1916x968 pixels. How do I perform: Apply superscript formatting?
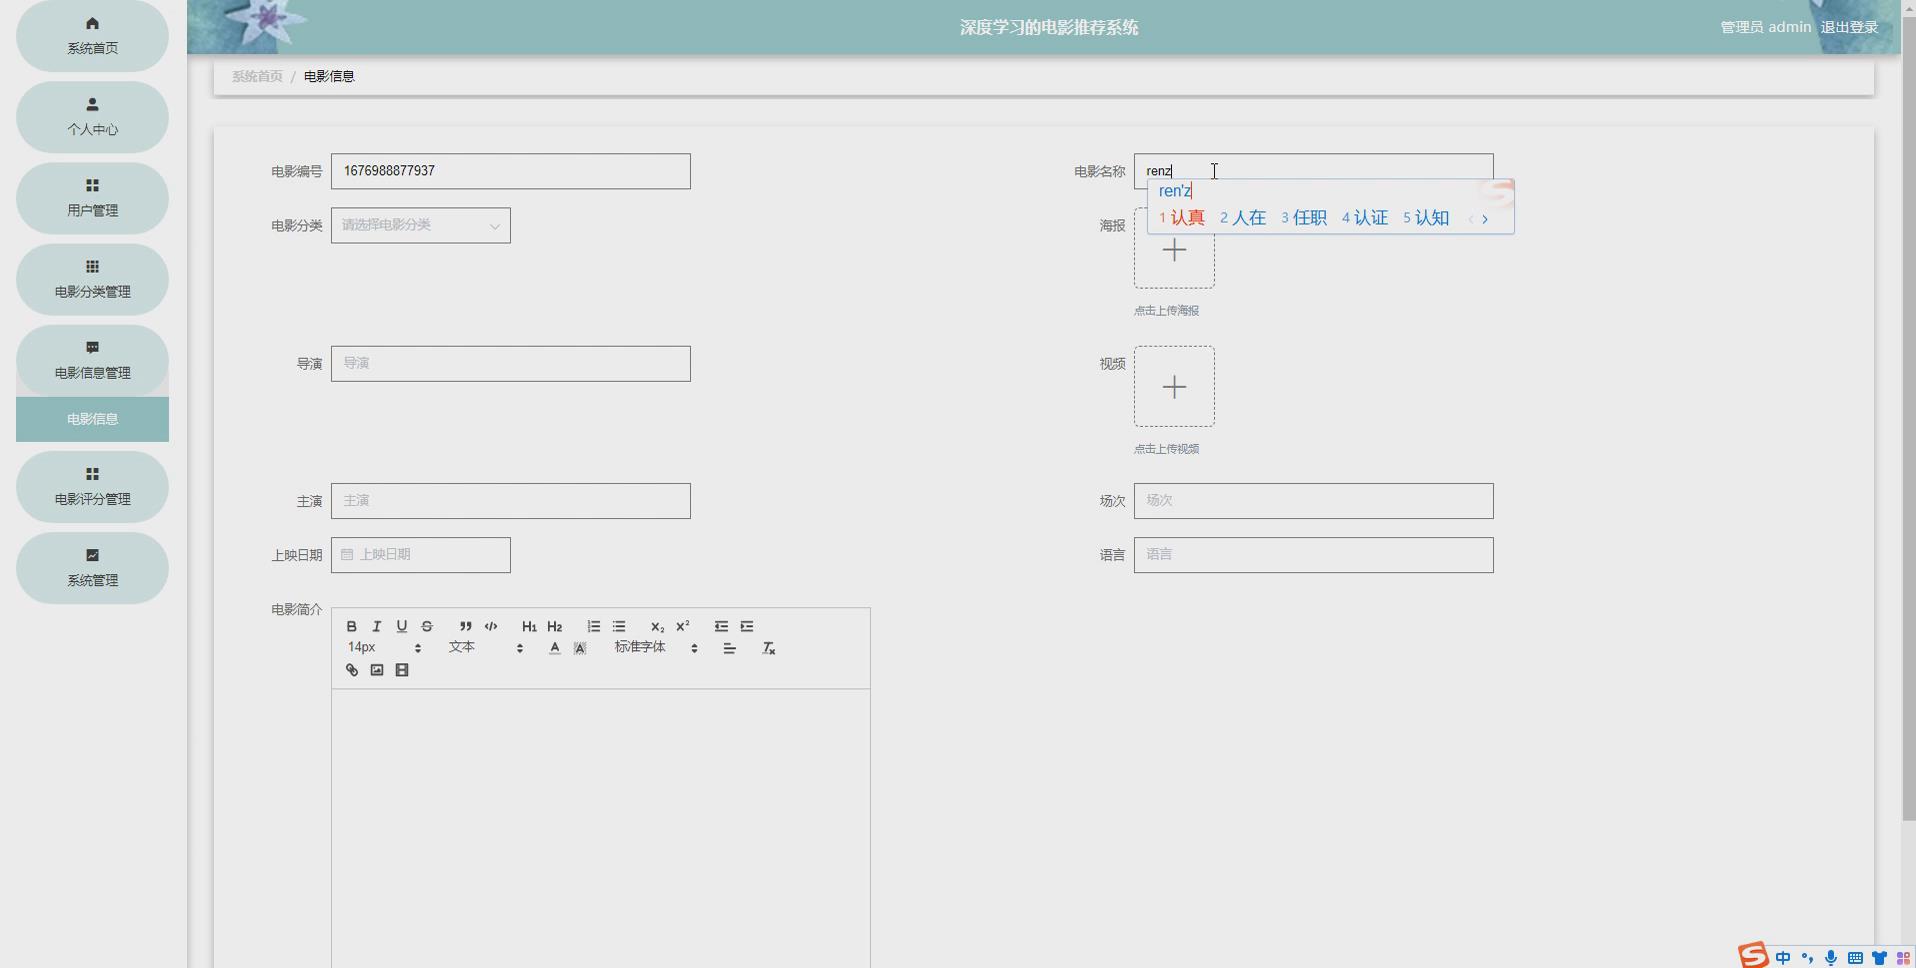pos(683,626)
